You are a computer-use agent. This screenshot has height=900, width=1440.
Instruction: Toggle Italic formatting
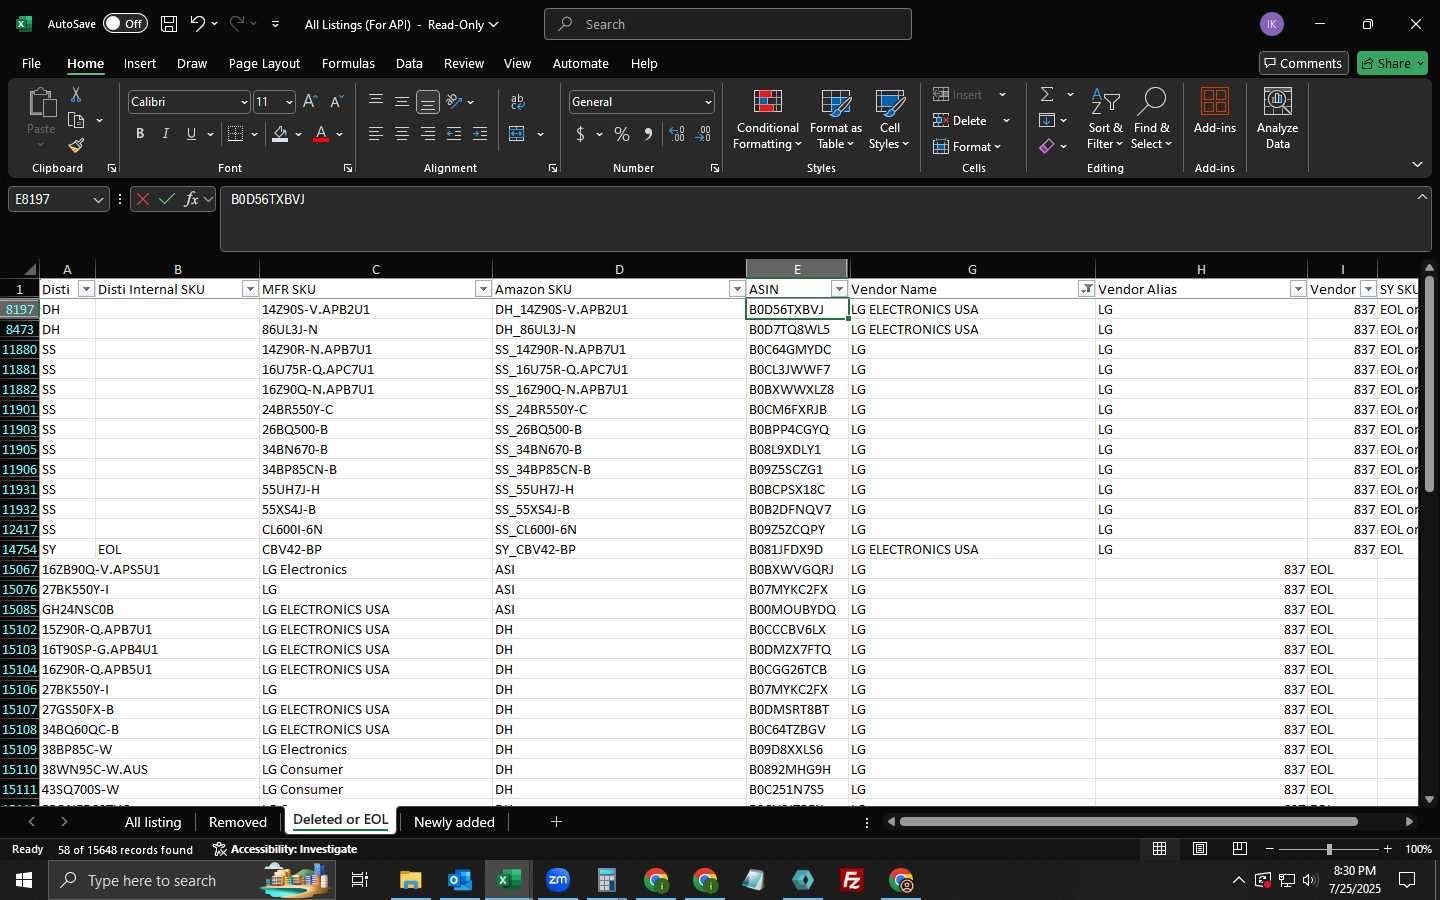(x=166, y=134)
